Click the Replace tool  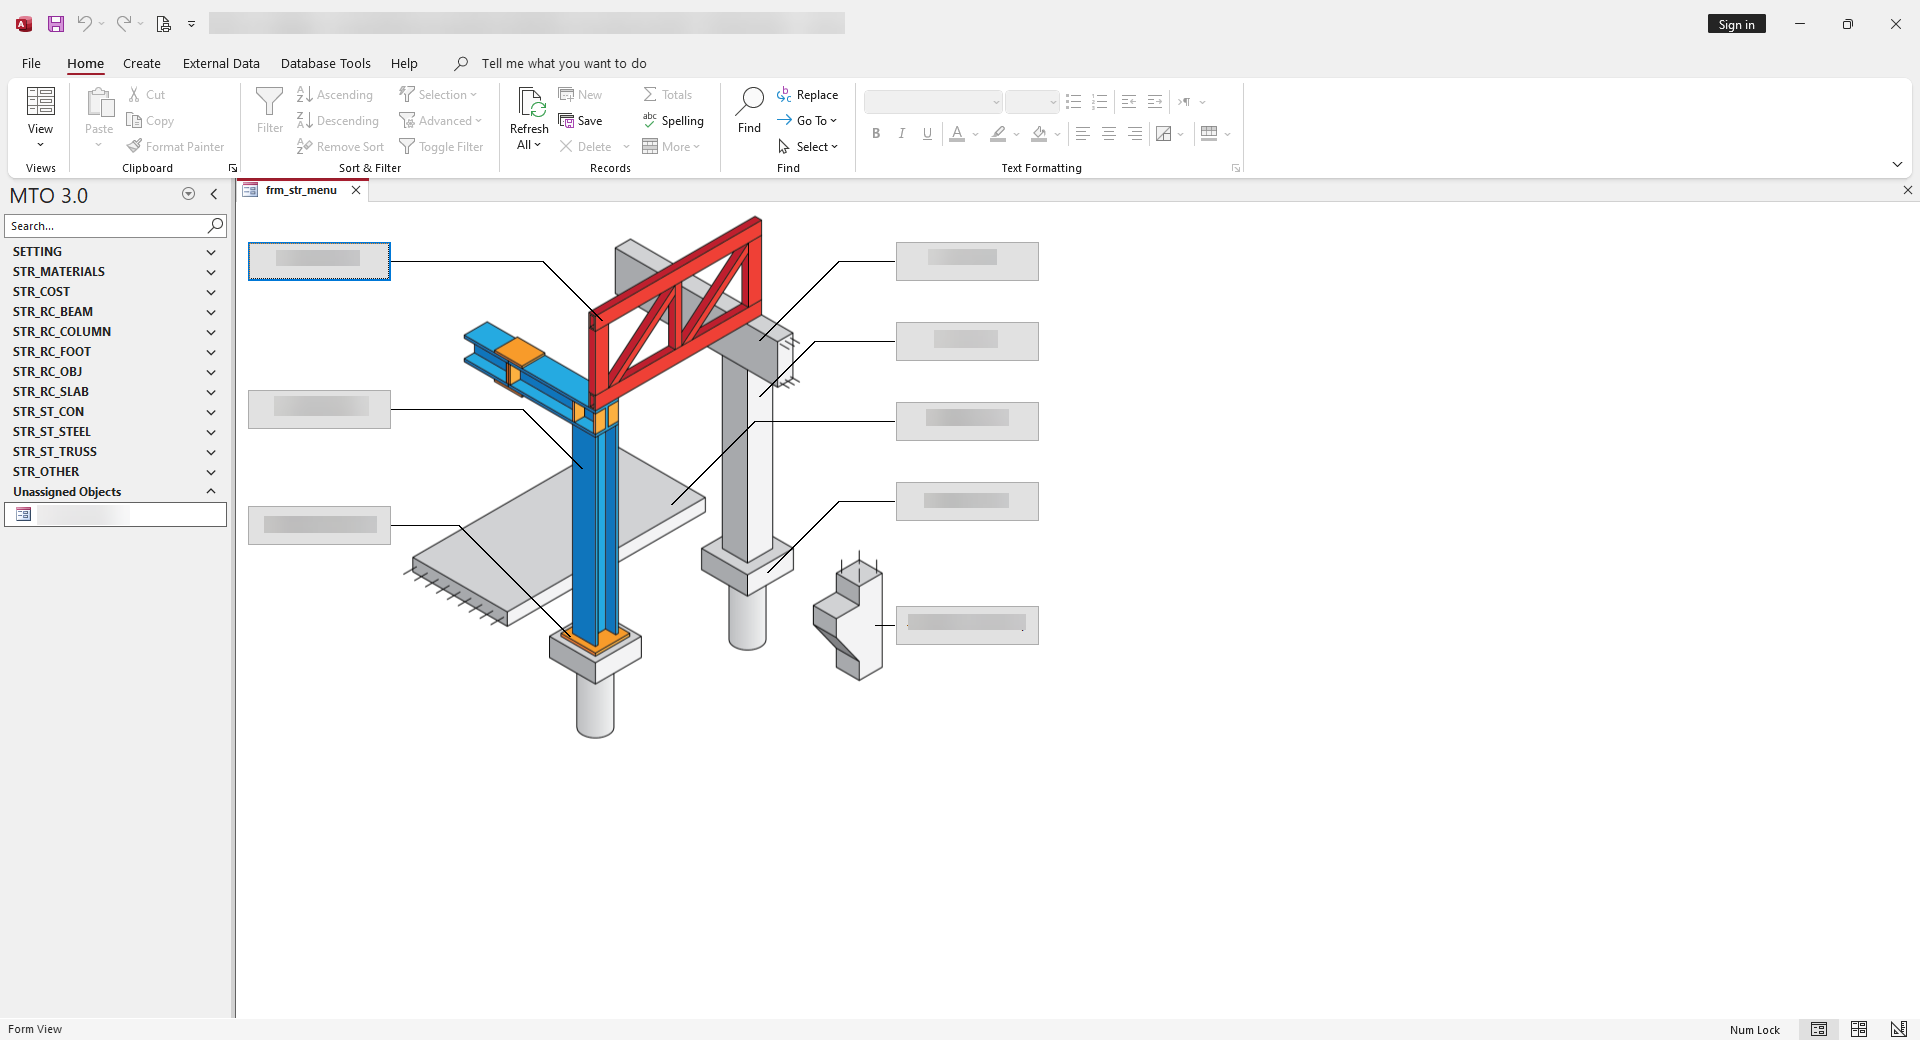[807, 95]
